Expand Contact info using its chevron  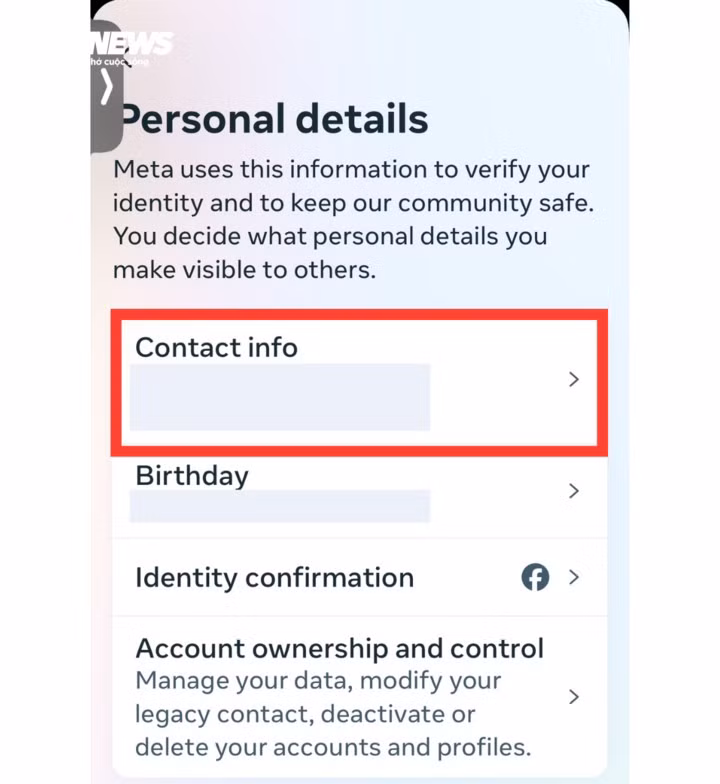point(573,379)
